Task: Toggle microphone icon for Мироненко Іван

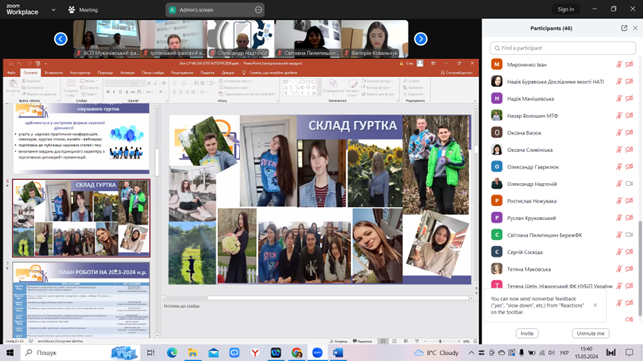Action: click(619, 64)
